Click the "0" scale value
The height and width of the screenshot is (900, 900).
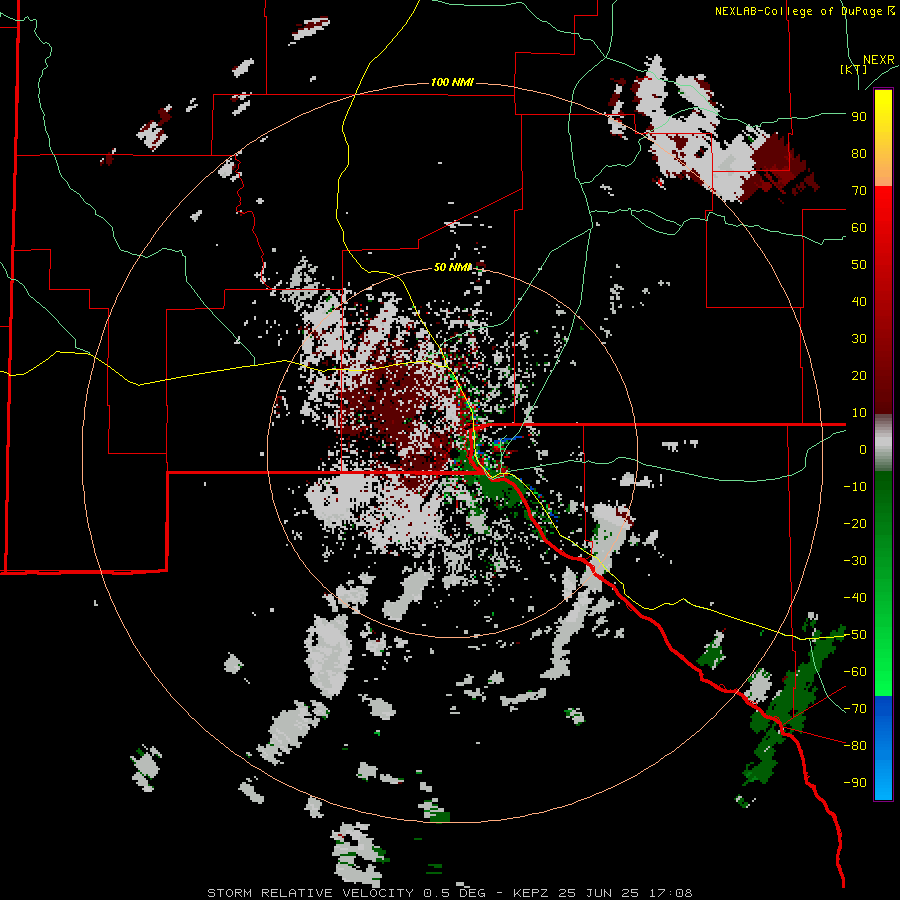863,449
